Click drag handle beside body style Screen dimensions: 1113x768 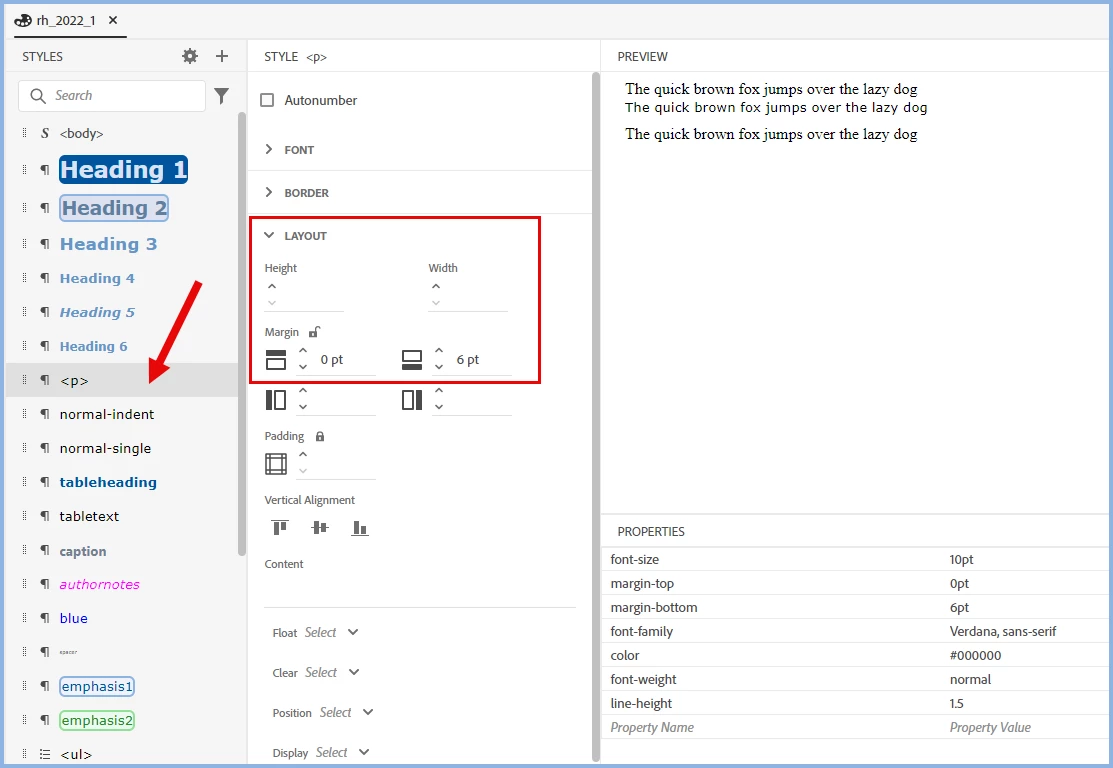click(x=24, y=133)
